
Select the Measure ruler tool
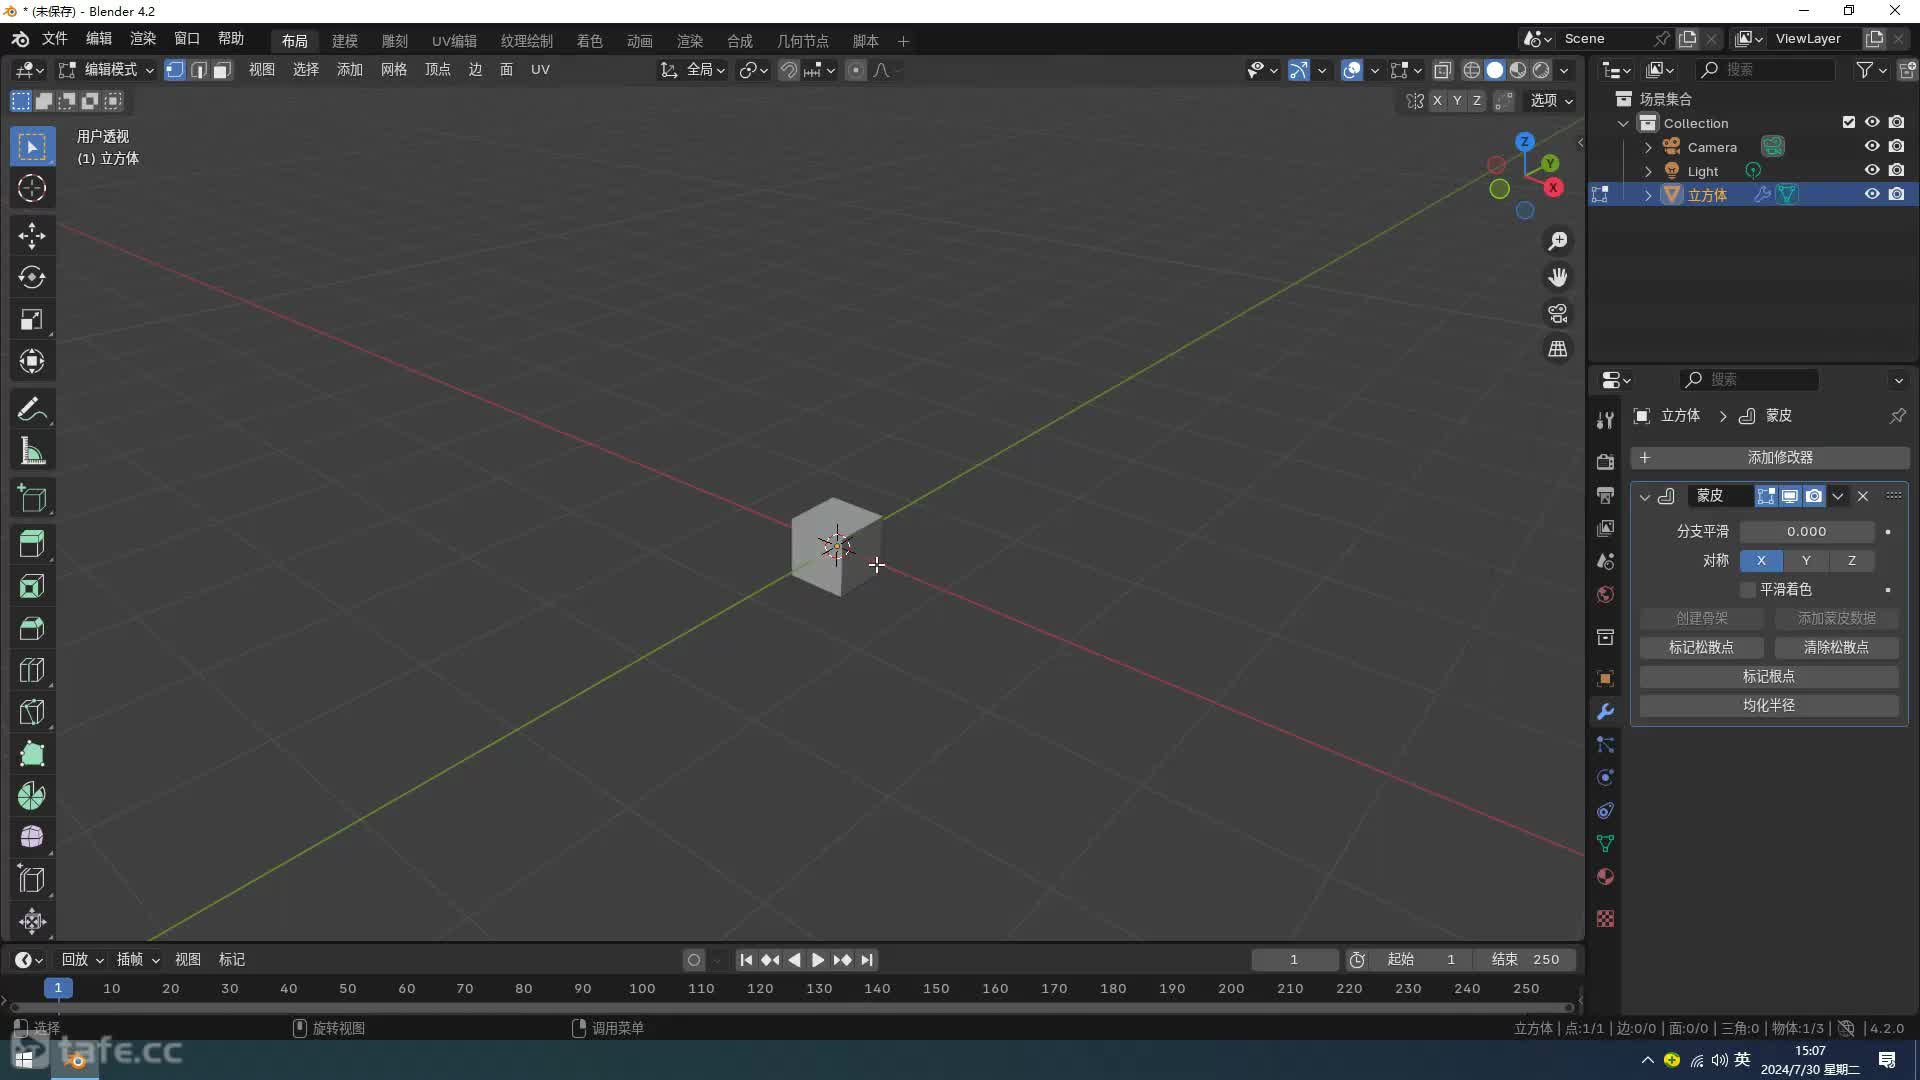coord(32,452)
